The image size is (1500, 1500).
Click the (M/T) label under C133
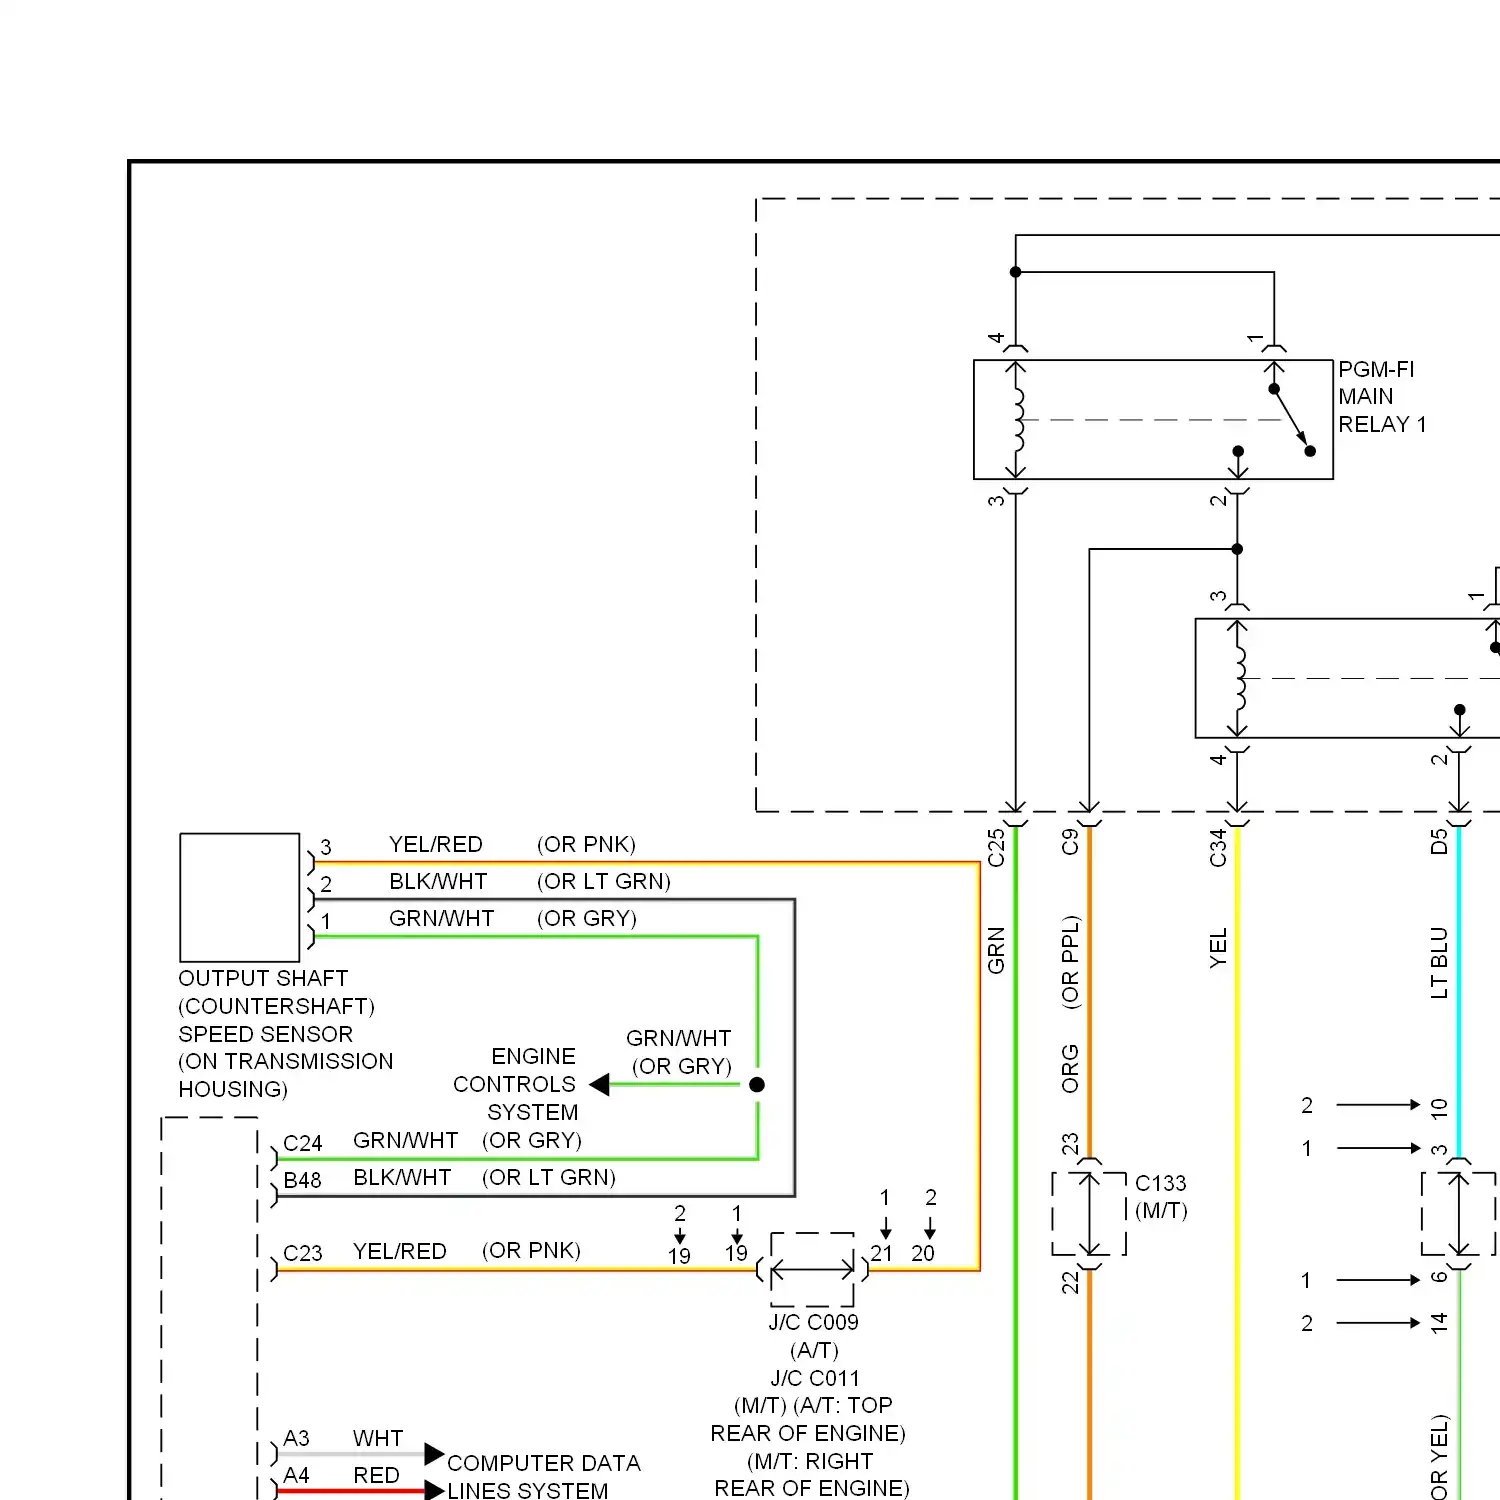[x=1162, y=1210]
